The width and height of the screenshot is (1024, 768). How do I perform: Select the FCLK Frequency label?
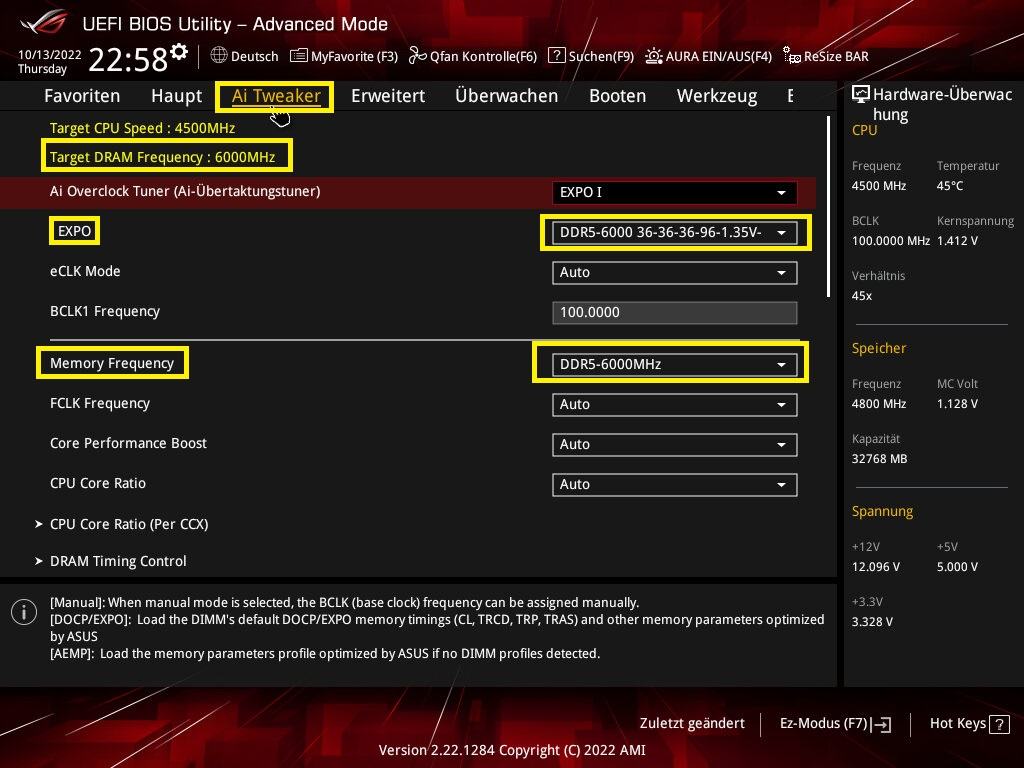click(x=100, y=404)
